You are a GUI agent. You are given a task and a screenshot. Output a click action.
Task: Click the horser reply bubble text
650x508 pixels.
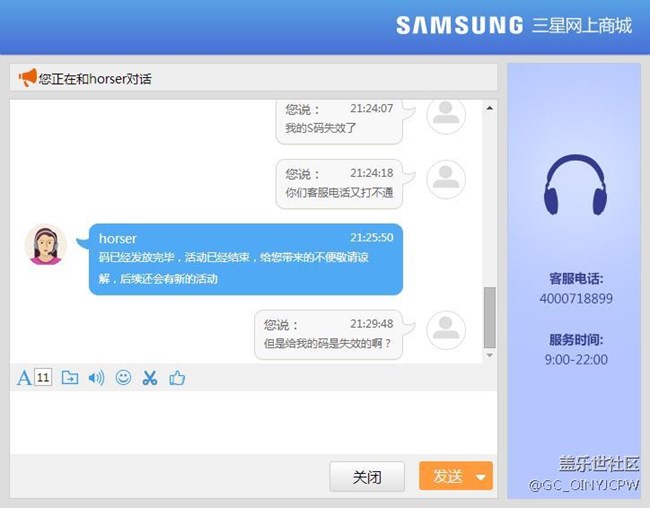[x=233, y=268]
